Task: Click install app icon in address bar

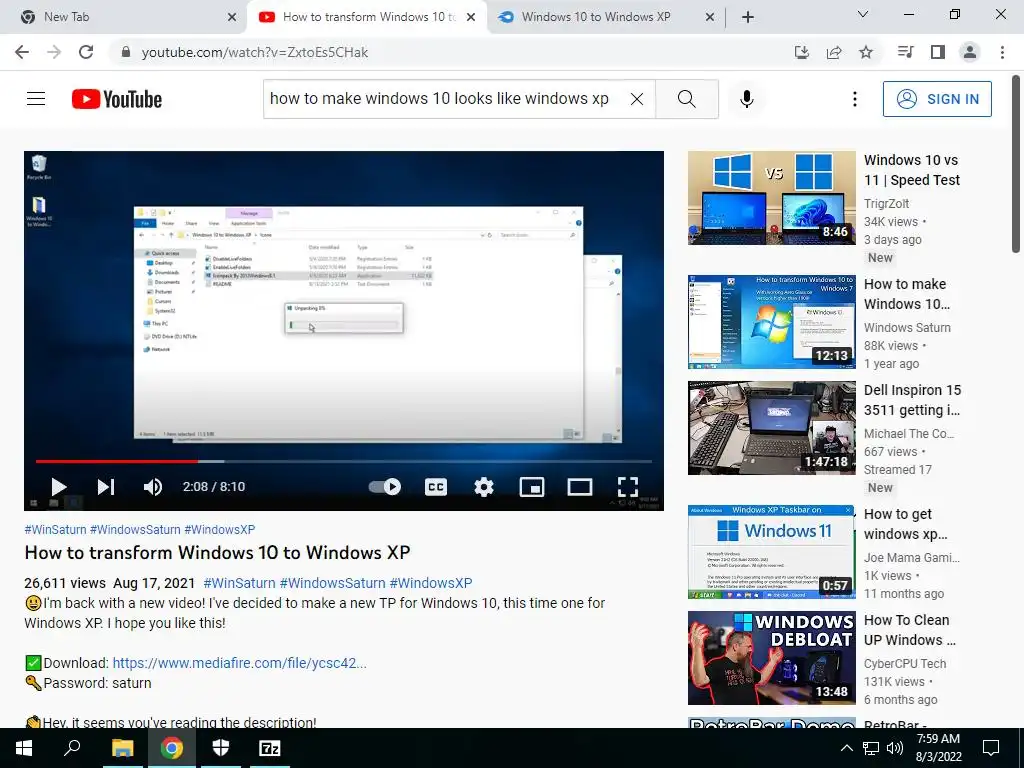Action: coord(802,52)
